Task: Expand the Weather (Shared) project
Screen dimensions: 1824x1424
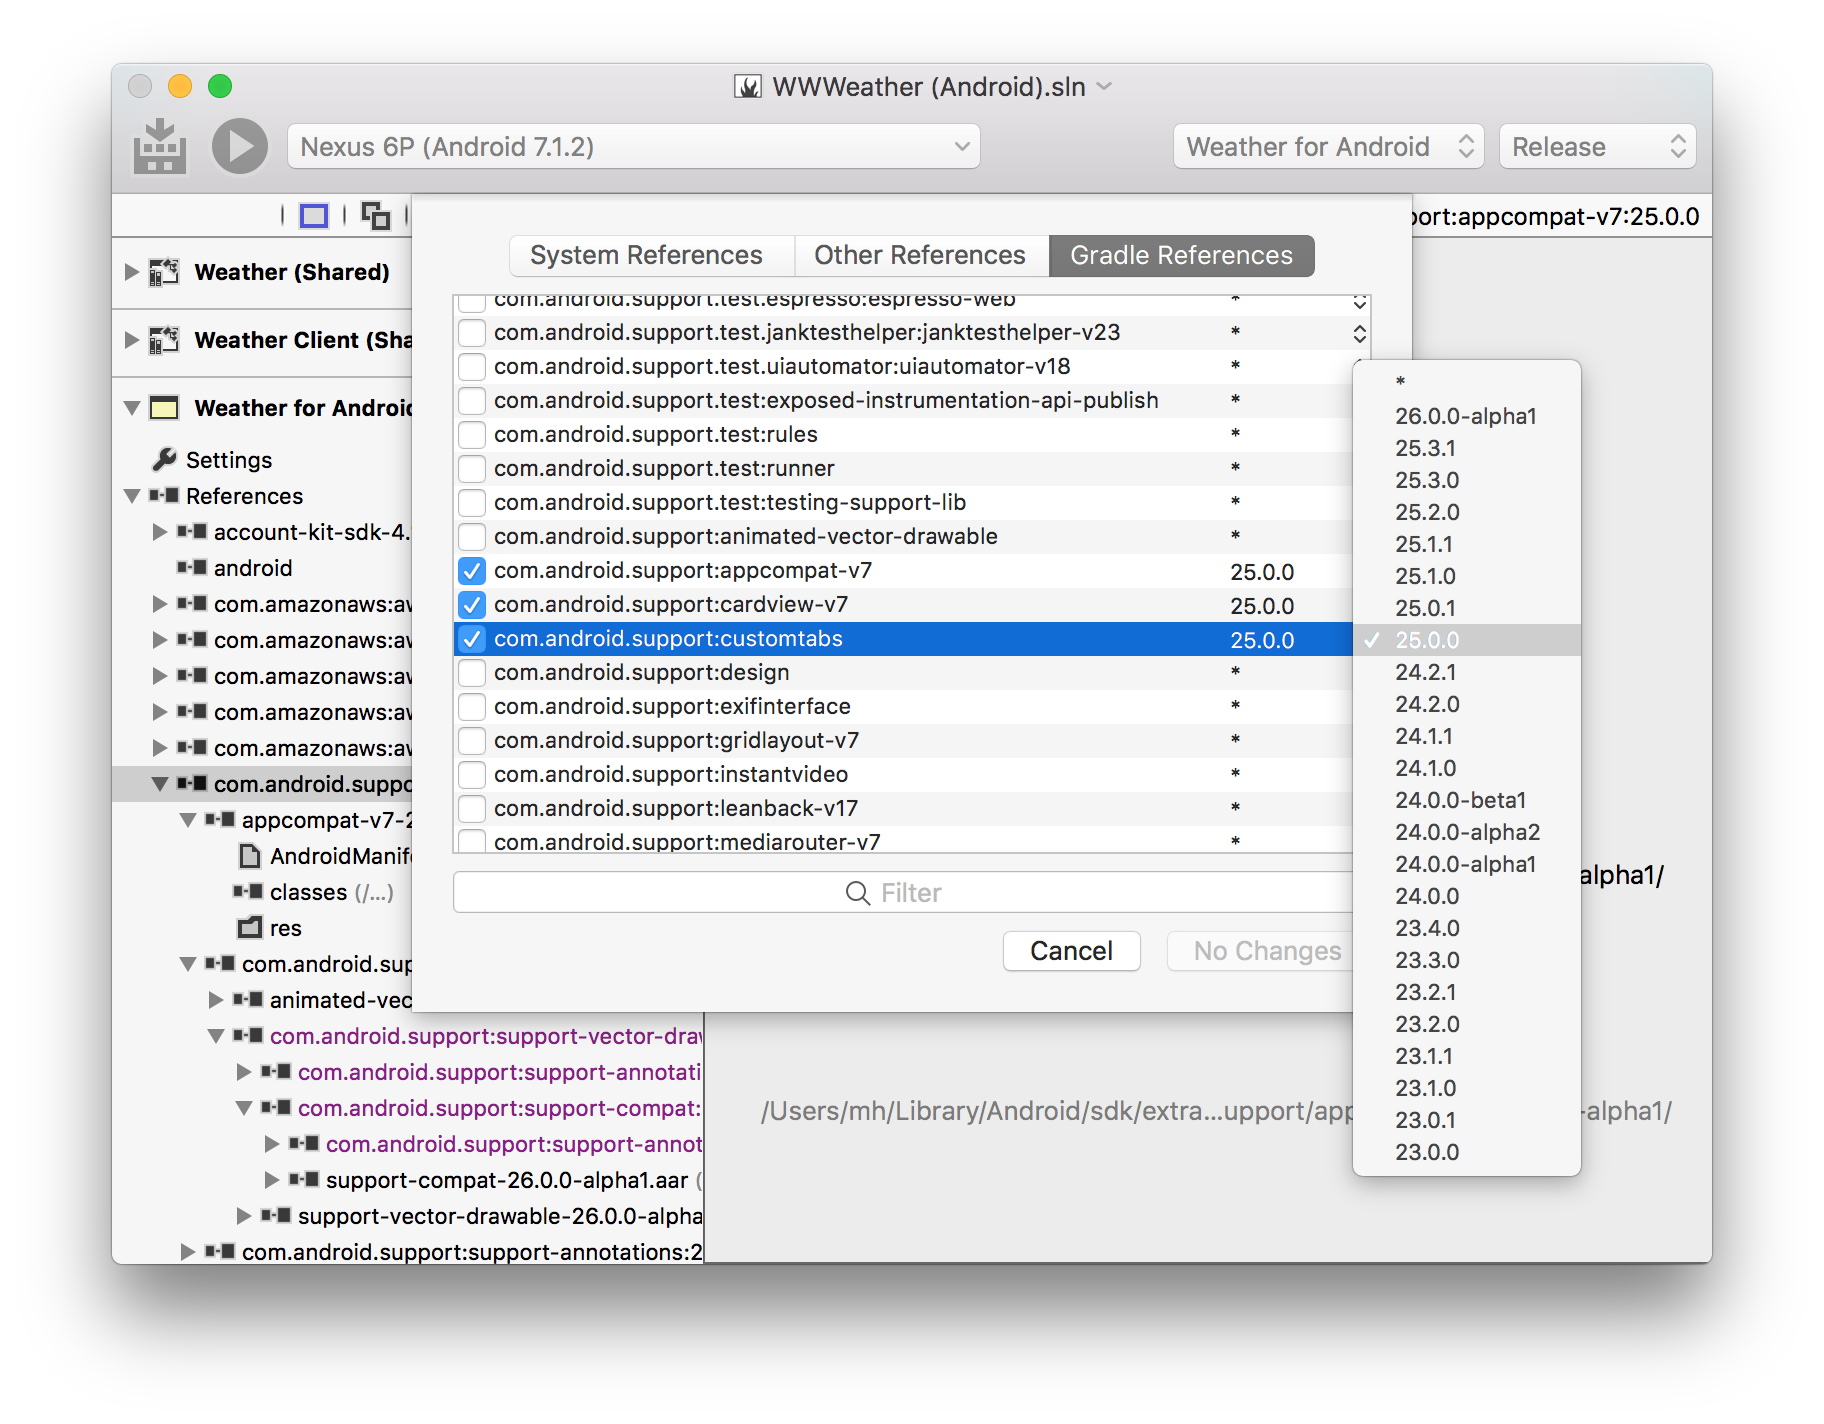Action: pos(131,272)
